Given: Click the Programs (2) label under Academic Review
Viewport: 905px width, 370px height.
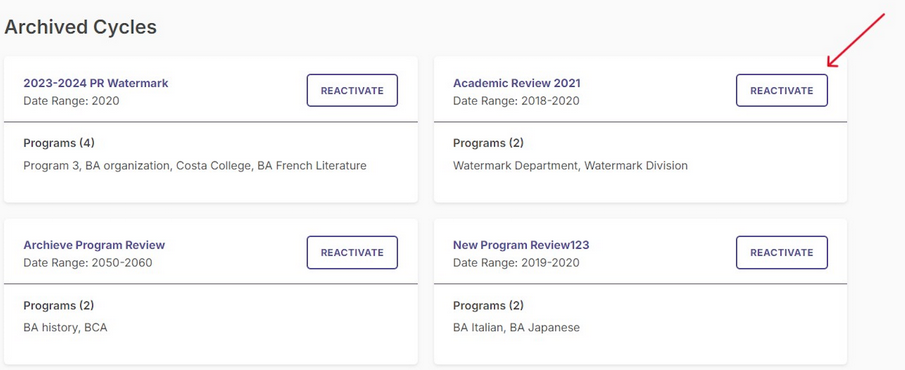Looking at the screenshot, I should coord(488,143).
